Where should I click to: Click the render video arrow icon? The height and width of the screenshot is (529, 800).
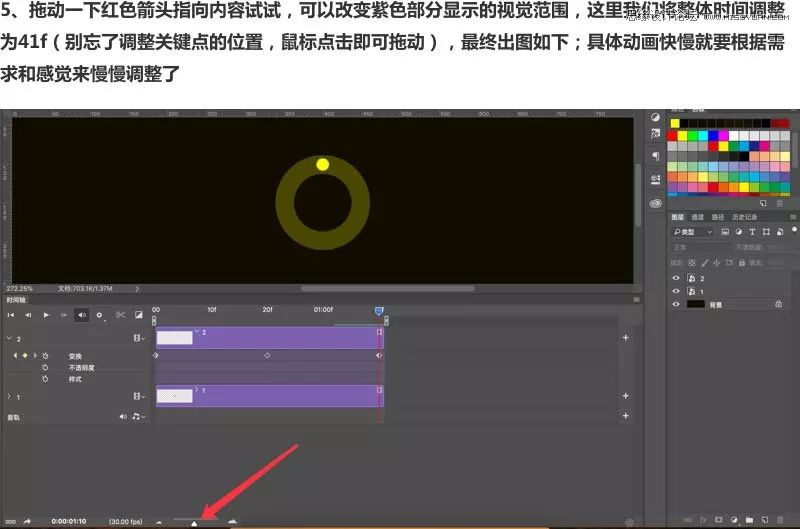[x=27, y=521]
